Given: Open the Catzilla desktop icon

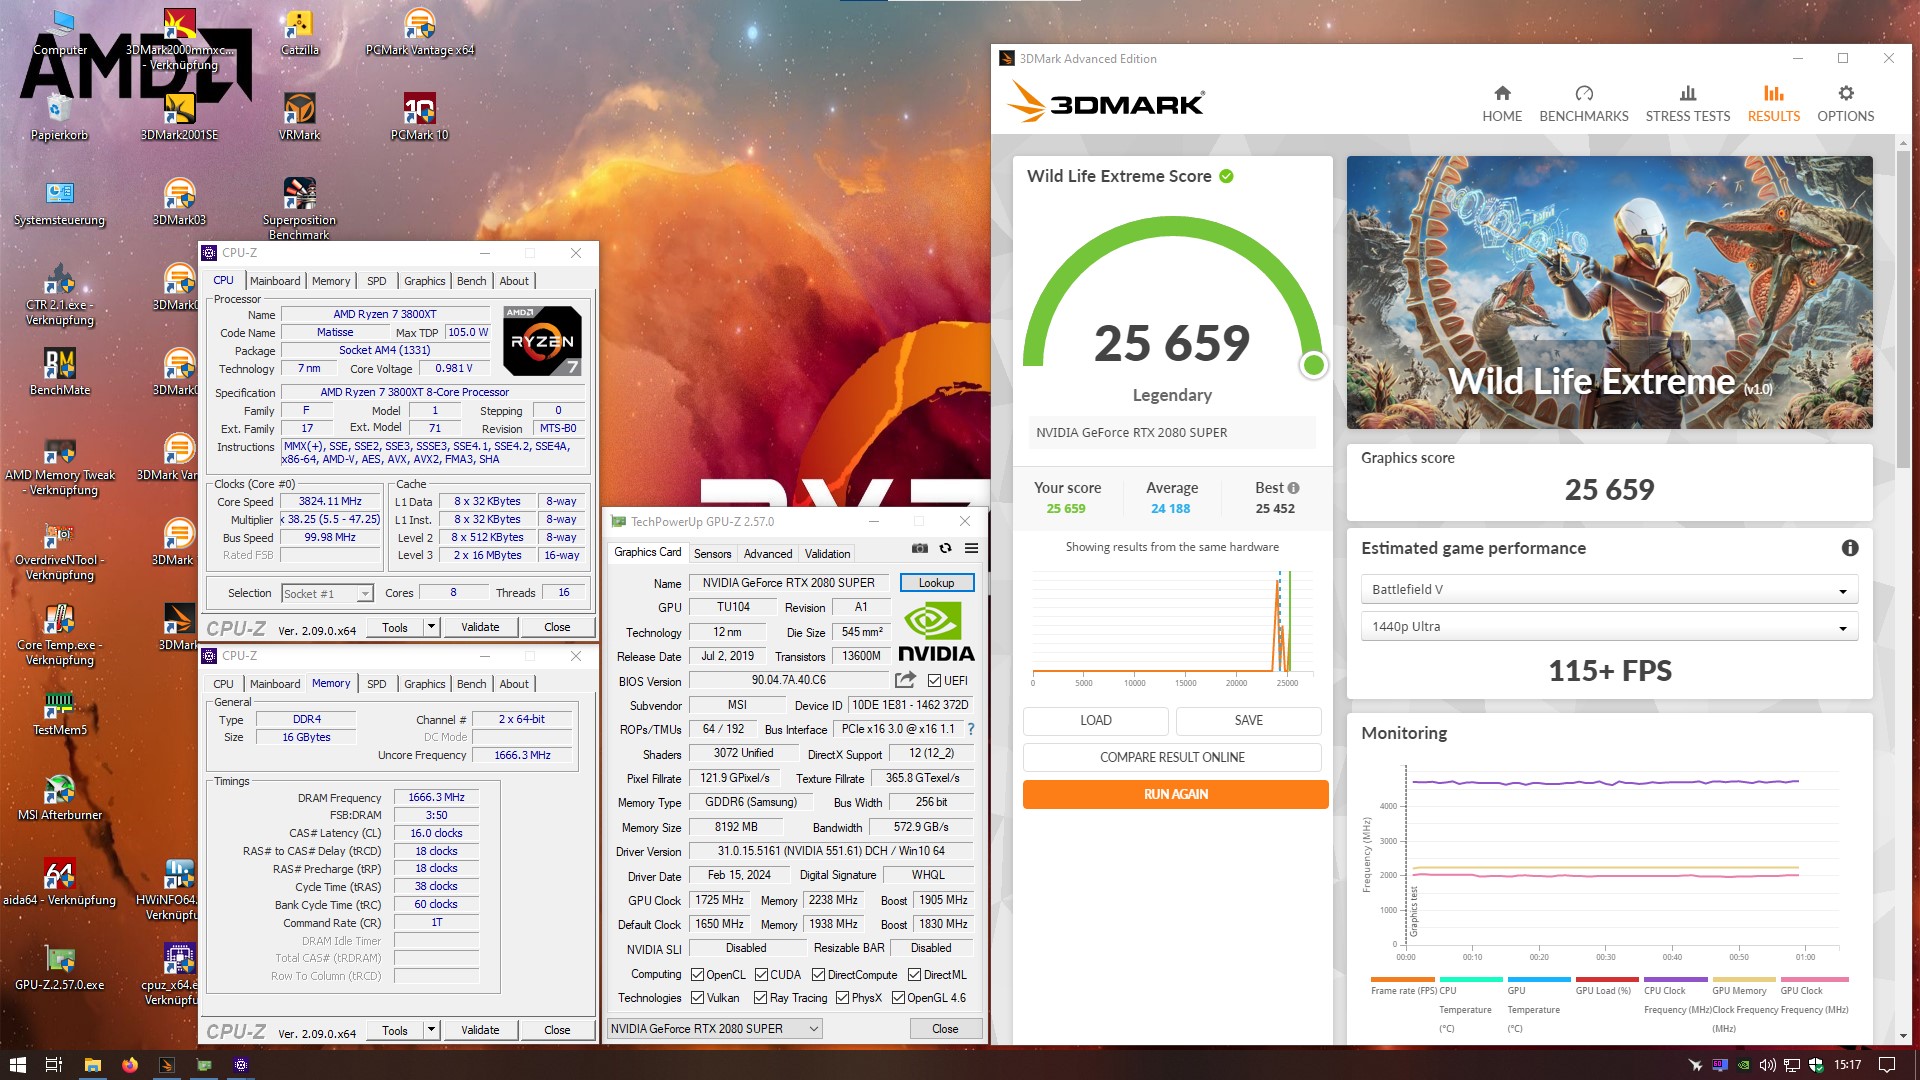Looking at the screenshot, I should click(299, 32).
